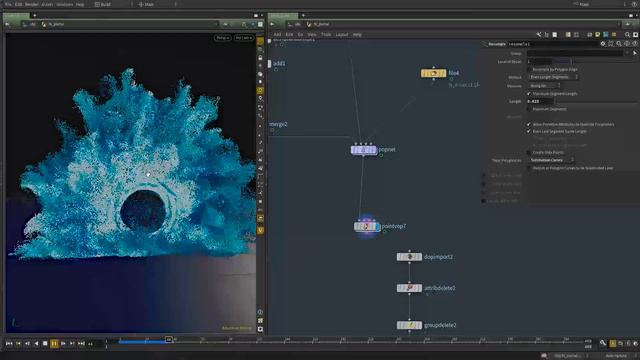
Task: Click parameter pane search icon
Action: click(x=619, y=44)
